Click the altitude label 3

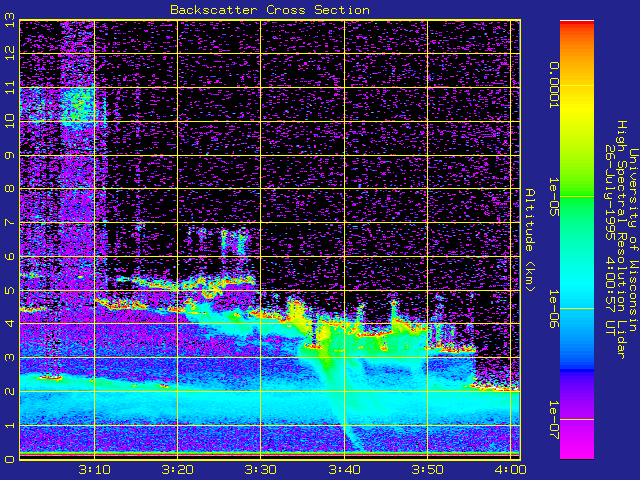click(9, 358)
